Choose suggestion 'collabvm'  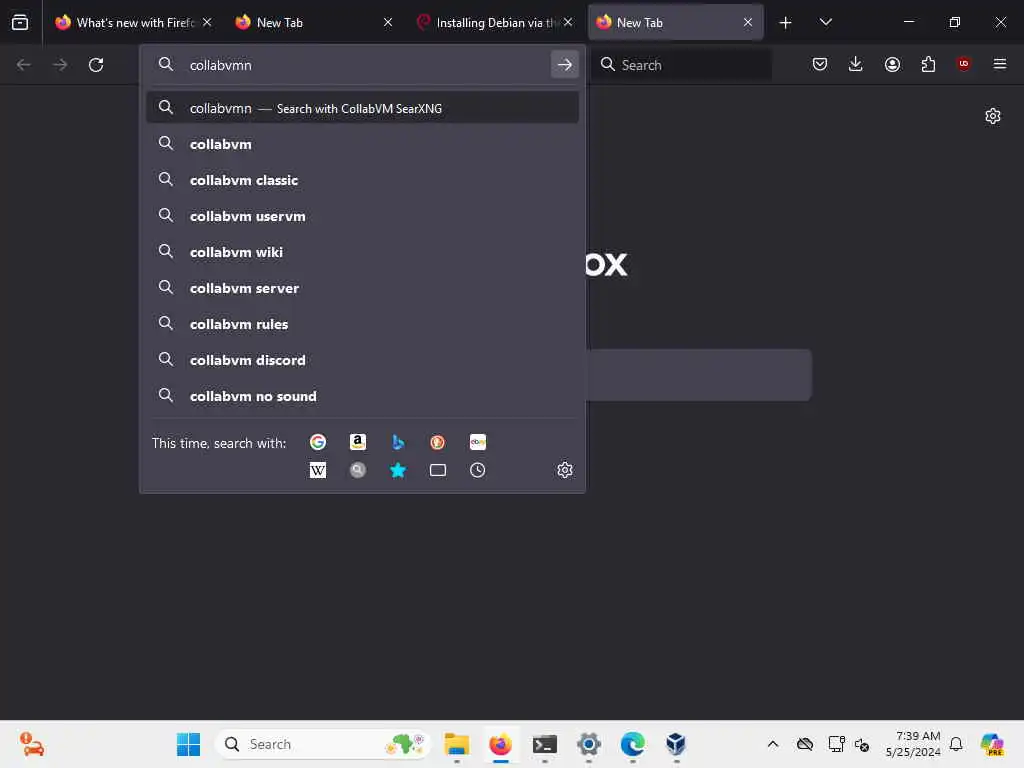pos(362,144)
